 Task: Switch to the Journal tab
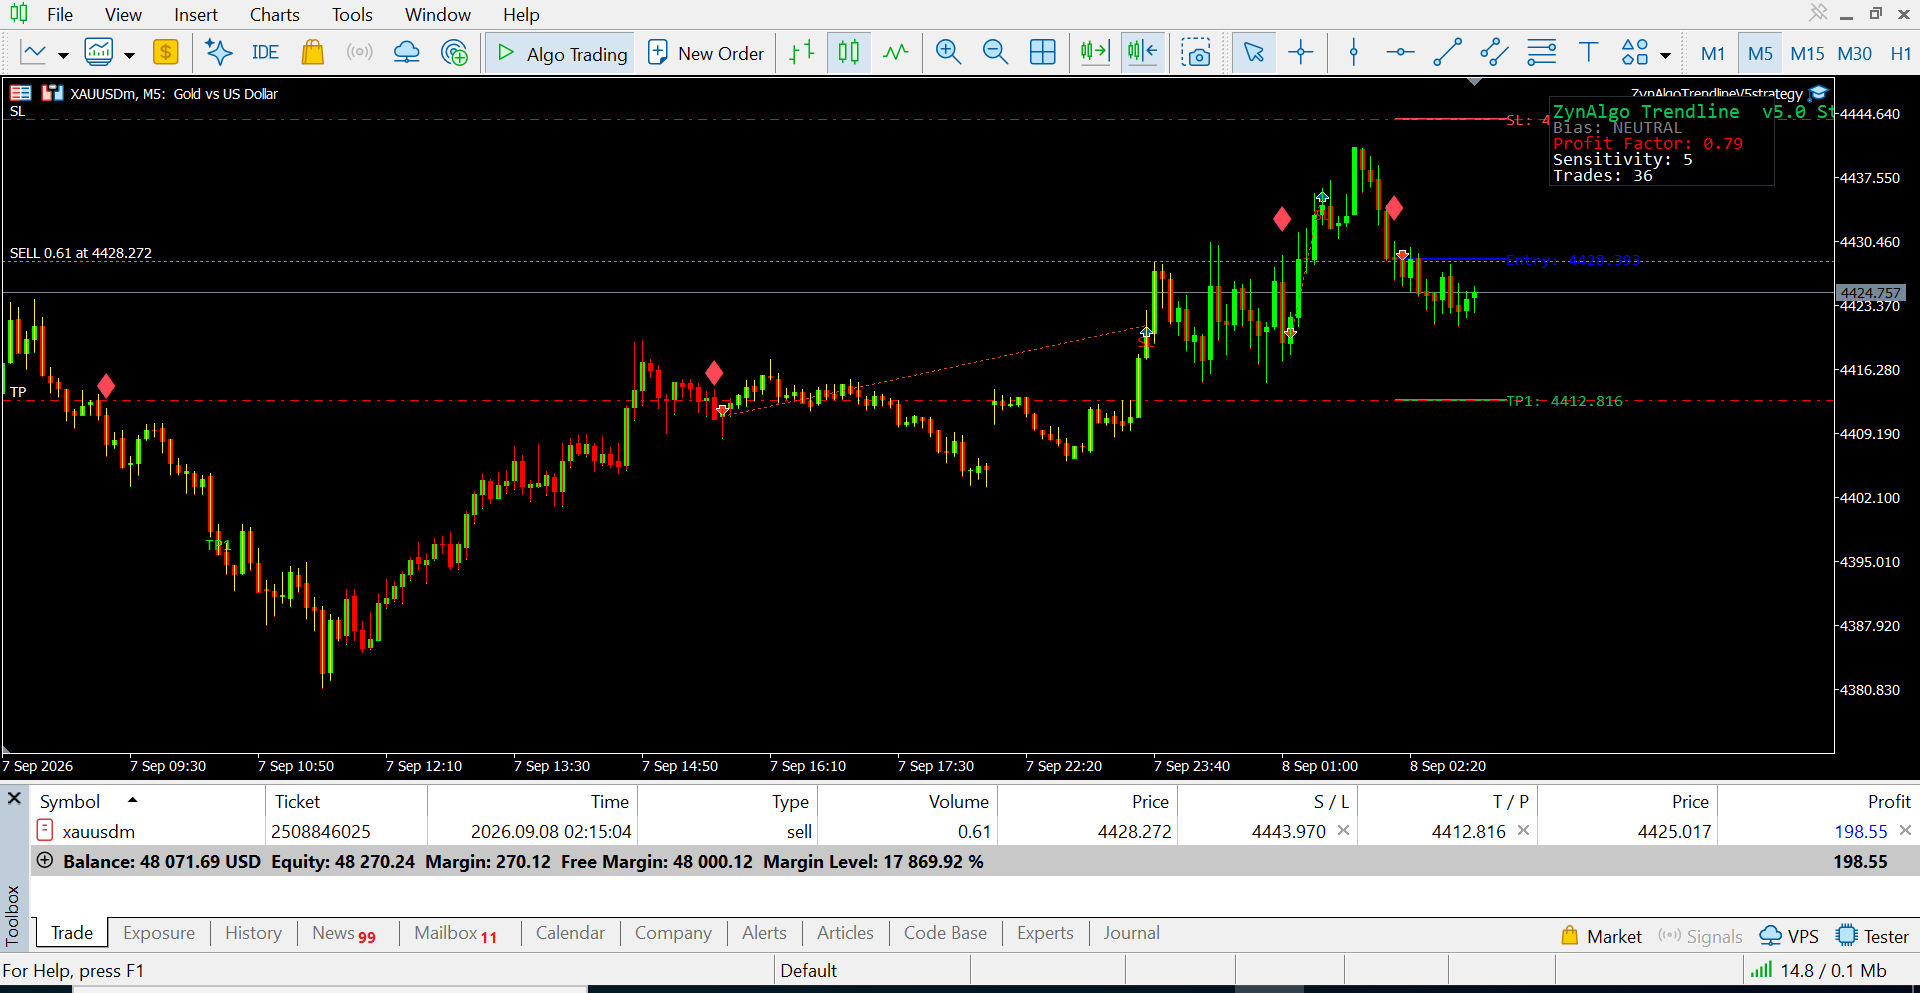pos(1131,933)
